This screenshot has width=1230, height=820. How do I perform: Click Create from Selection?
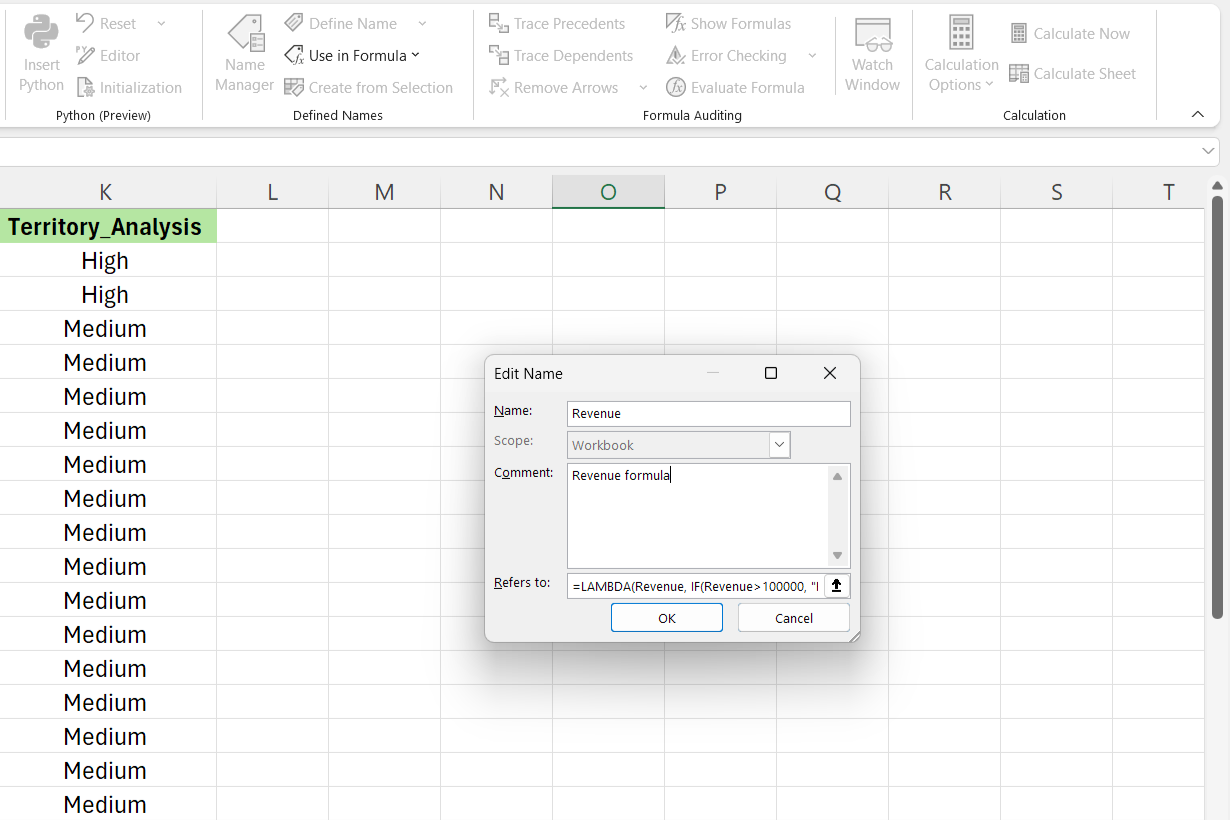368,87
